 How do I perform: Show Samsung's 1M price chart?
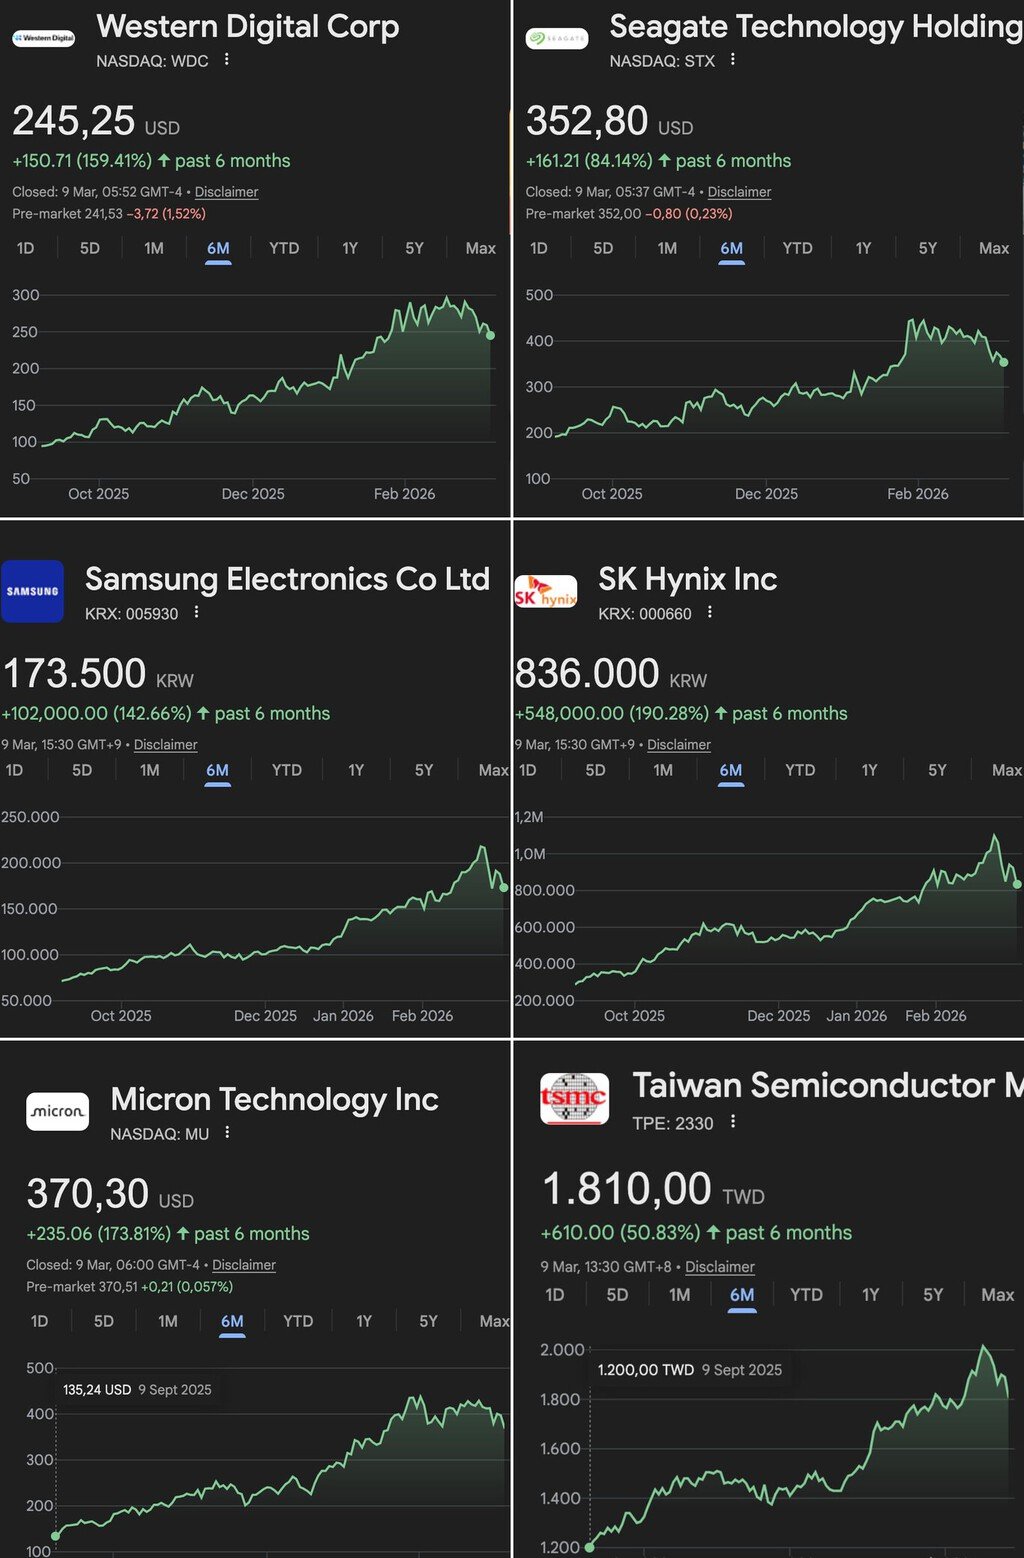coord(150,770)
